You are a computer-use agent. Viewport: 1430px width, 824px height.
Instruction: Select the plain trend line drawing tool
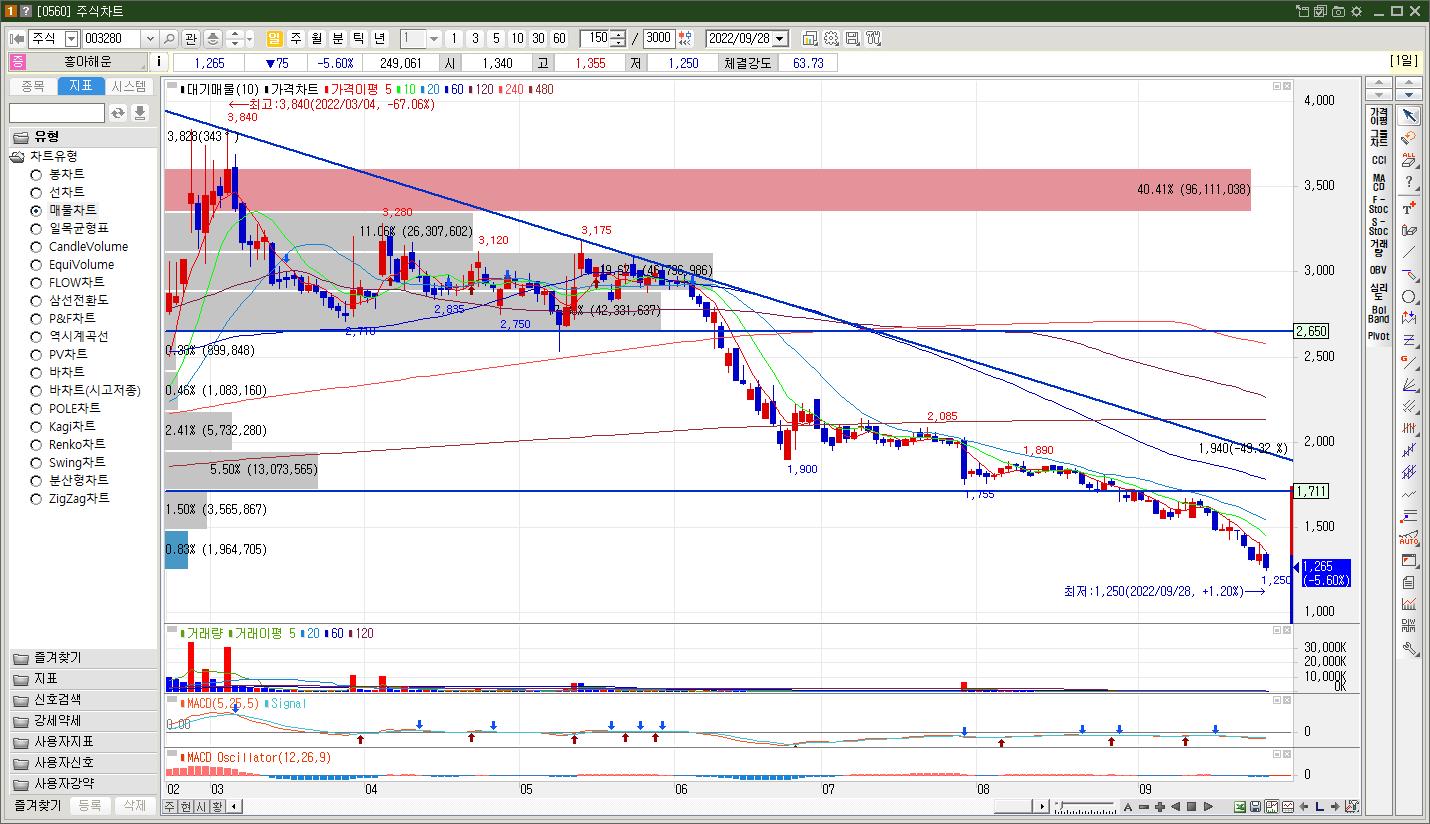(1408, 252)
